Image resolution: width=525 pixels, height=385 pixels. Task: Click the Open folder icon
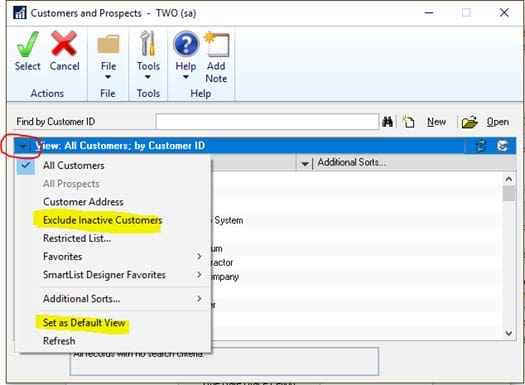[469, 122]
